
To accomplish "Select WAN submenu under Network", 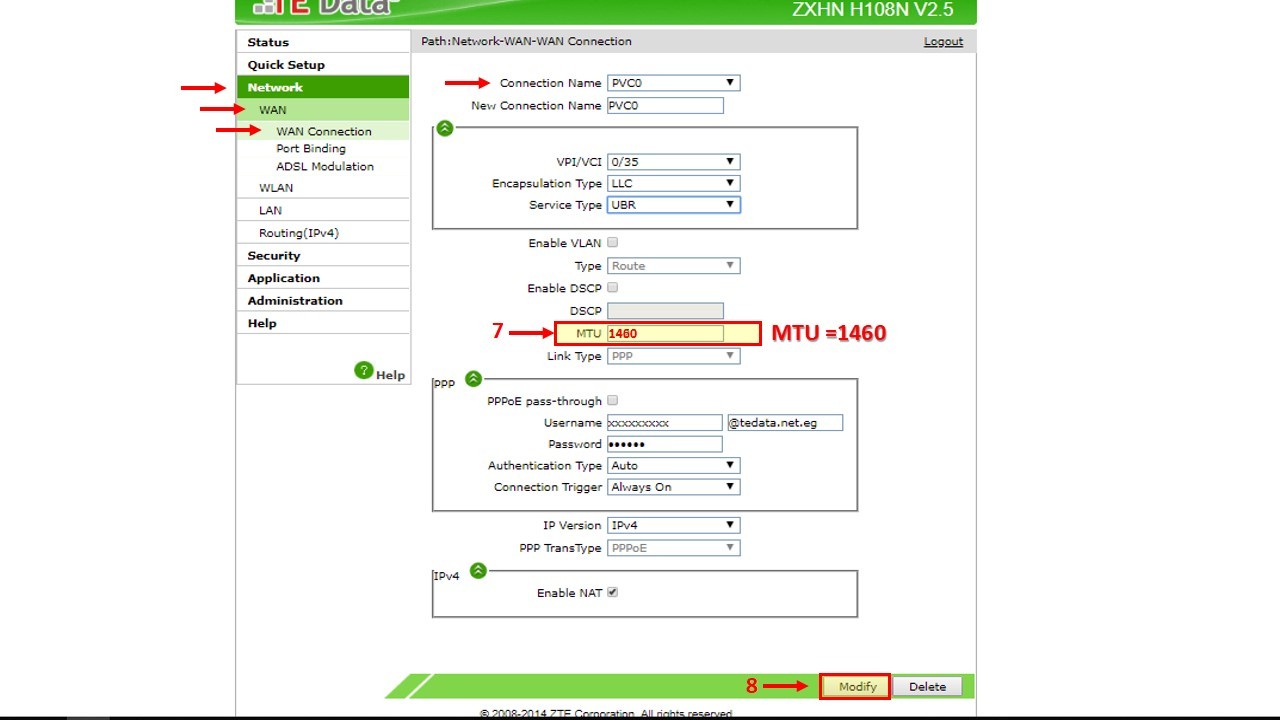I will (x=323, y=110).
